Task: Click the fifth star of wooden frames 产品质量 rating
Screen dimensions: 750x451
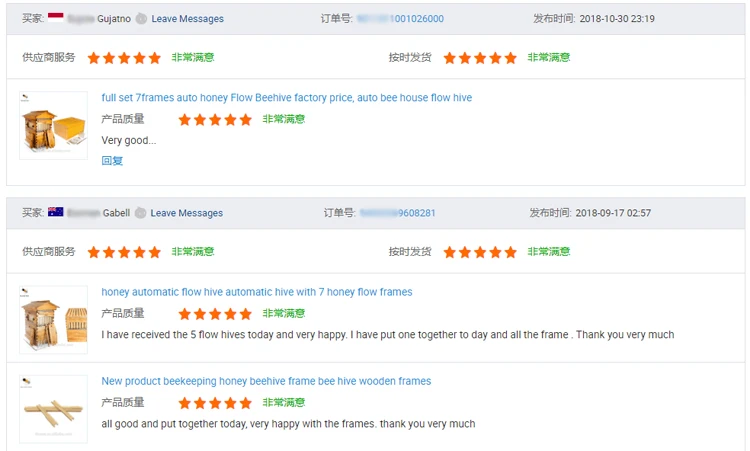Action: pyautogui.click(x=245, y=403)
